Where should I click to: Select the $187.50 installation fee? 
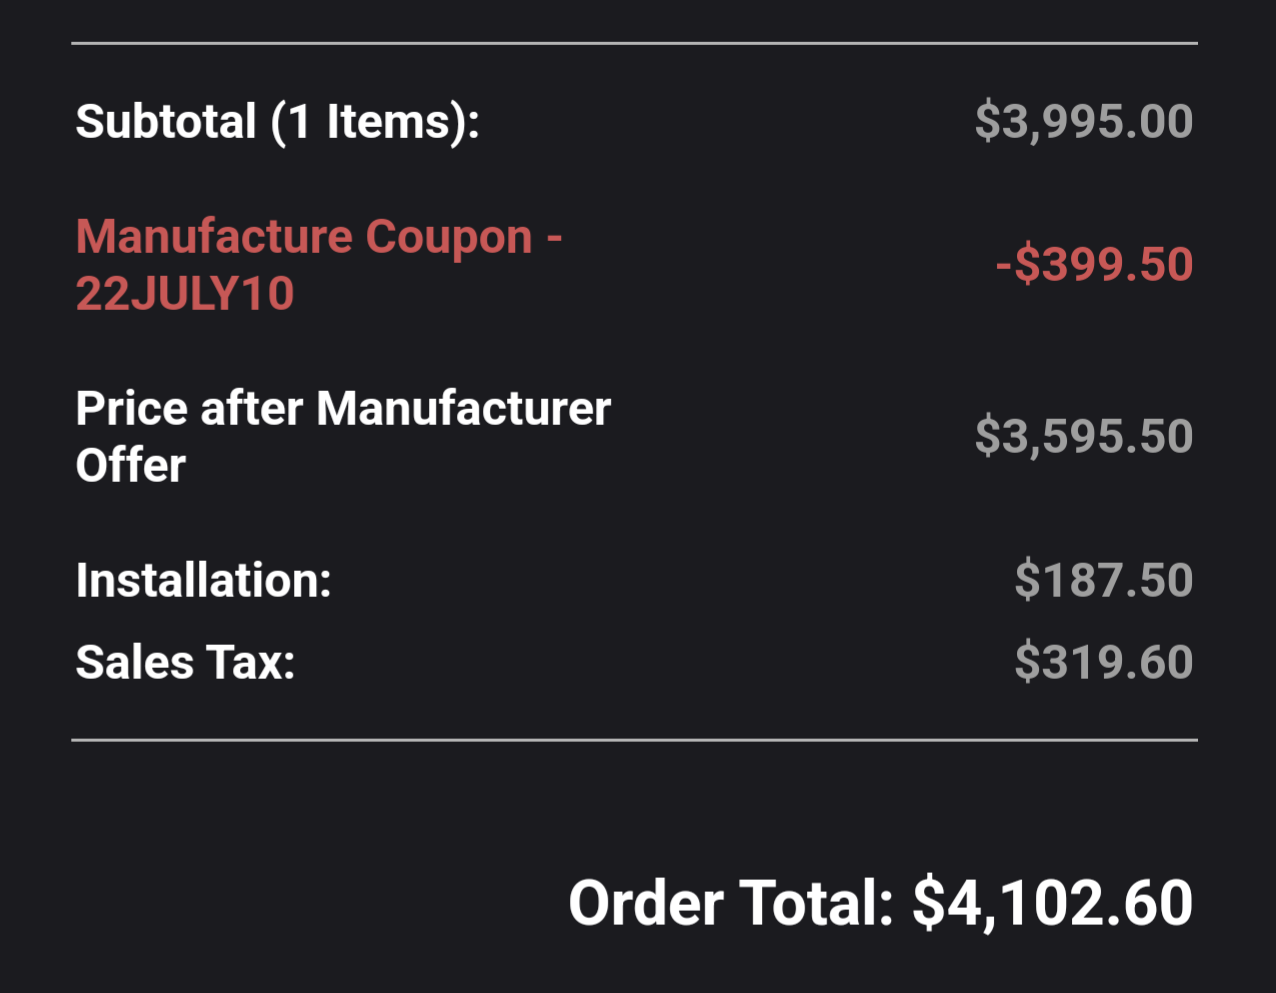tap(1103, 581)
